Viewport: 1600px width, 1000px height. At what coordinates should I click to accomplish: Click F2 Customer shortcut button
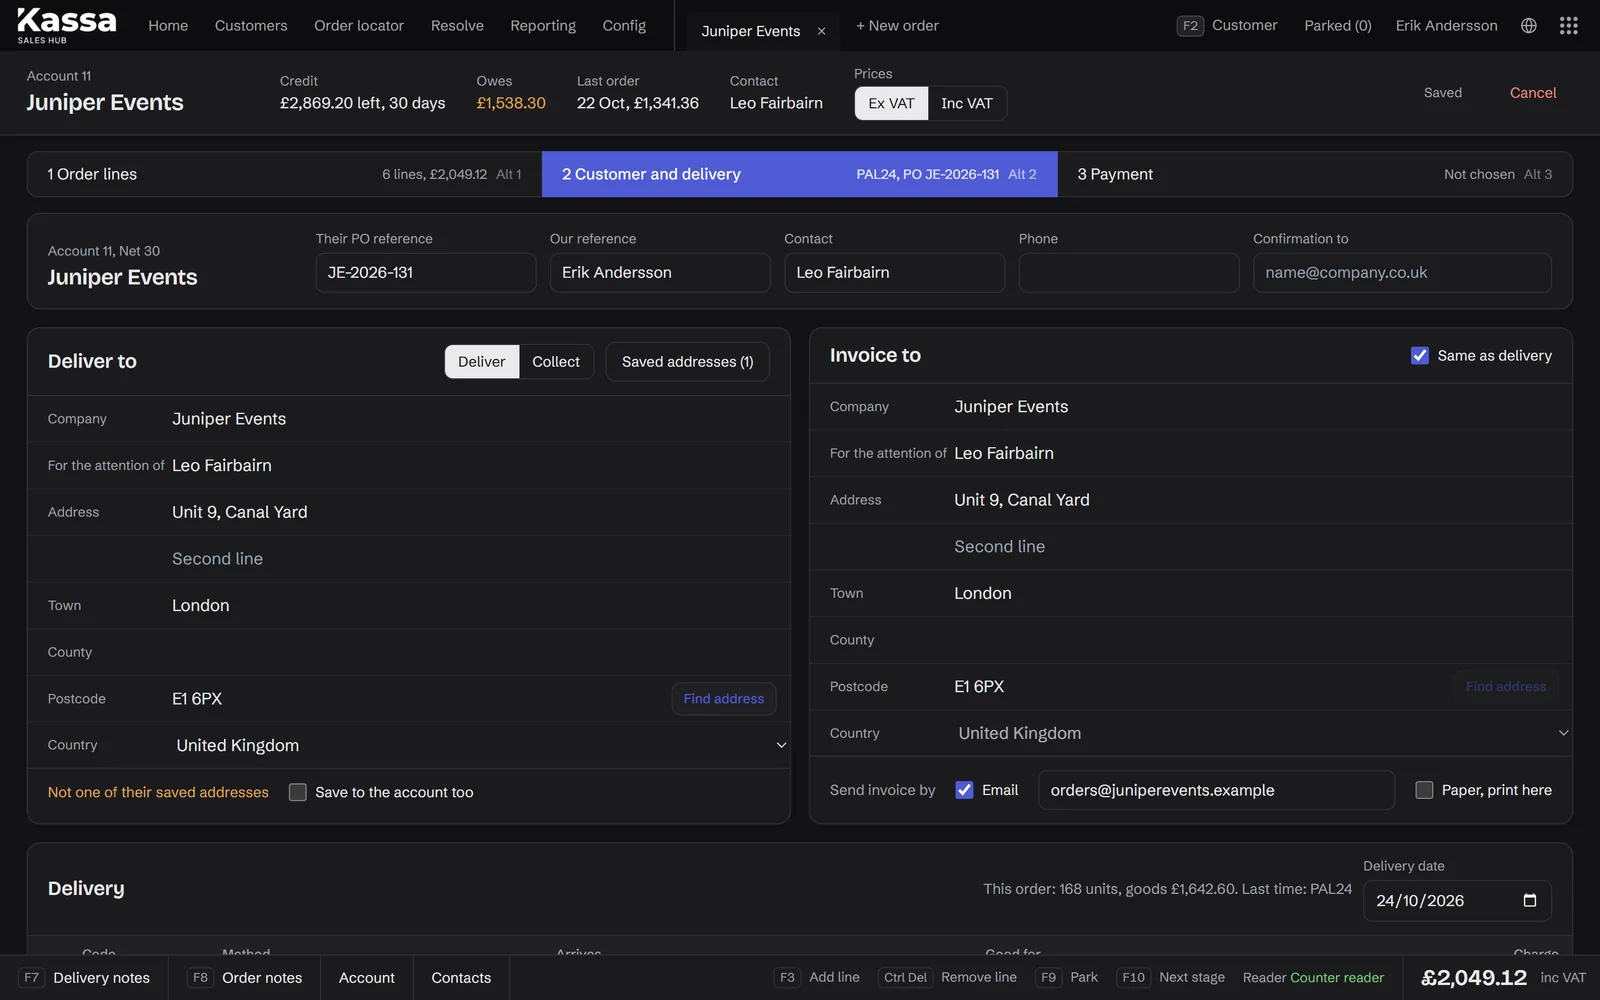pyautogui.click(x=1227, y=25)
